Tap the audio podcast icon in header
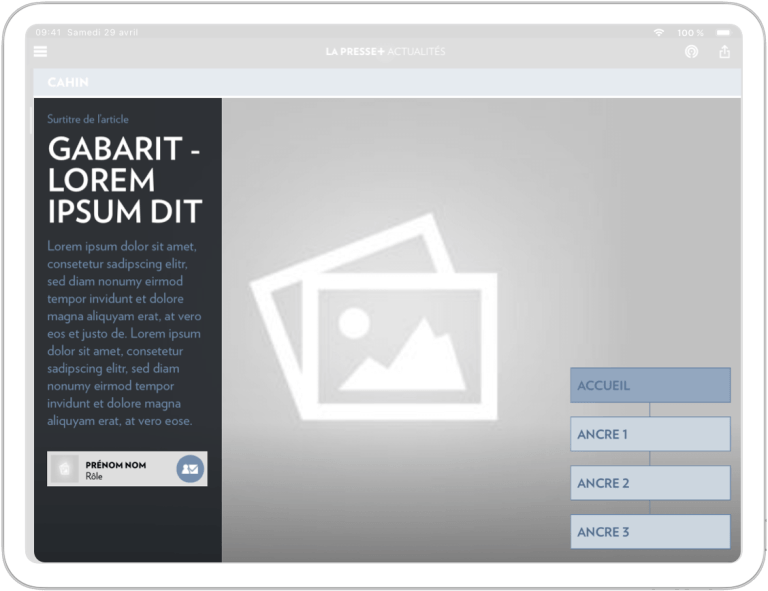This screenshot has width=768, height=591. (691, 52)
